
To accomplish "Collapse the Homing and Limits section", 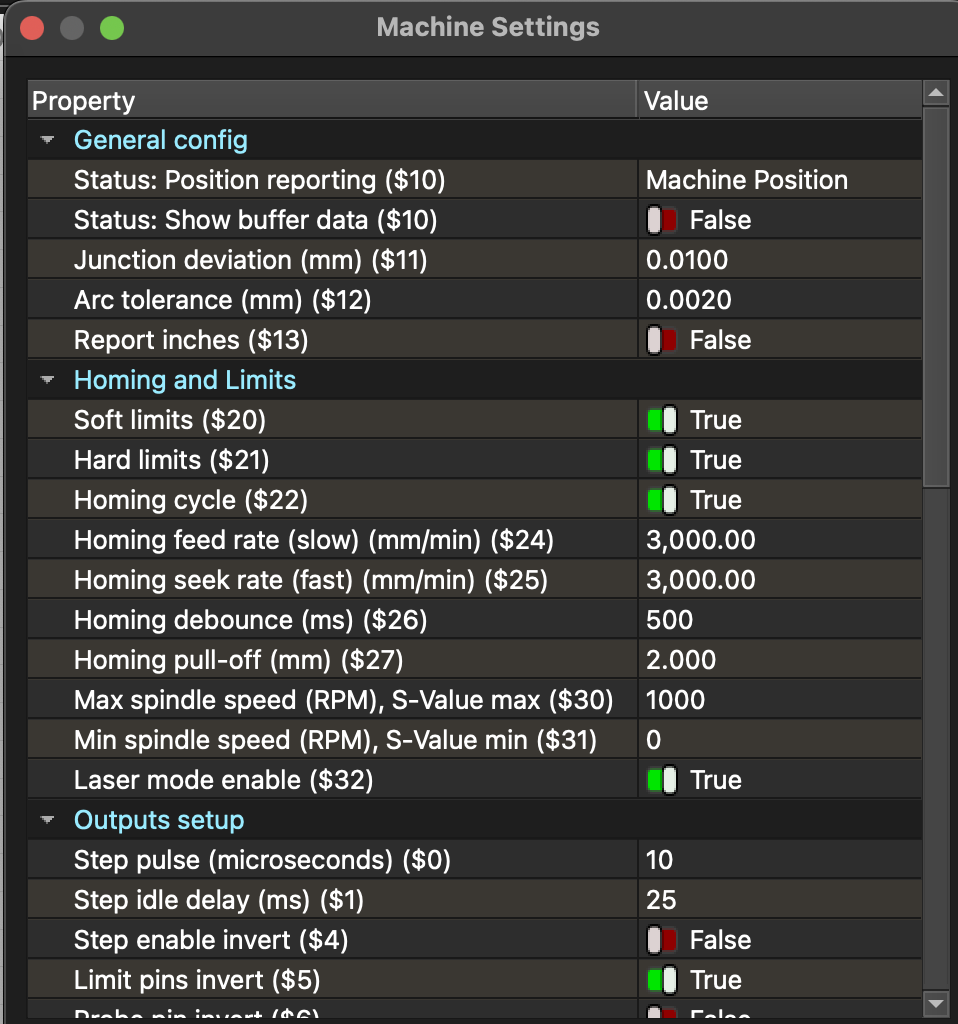I will click(47, 381).
